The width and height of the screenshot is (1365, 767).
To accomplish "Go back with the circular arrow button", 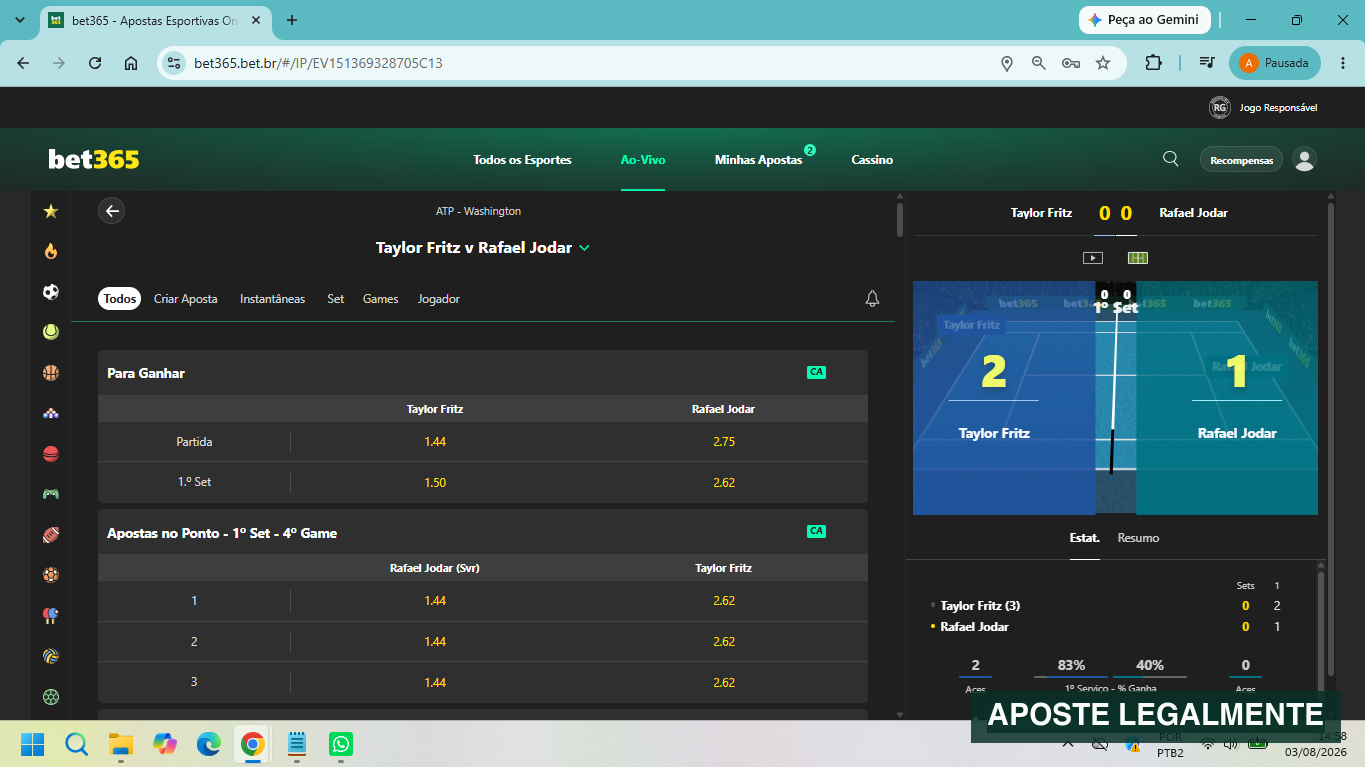I will pos(112,211).
